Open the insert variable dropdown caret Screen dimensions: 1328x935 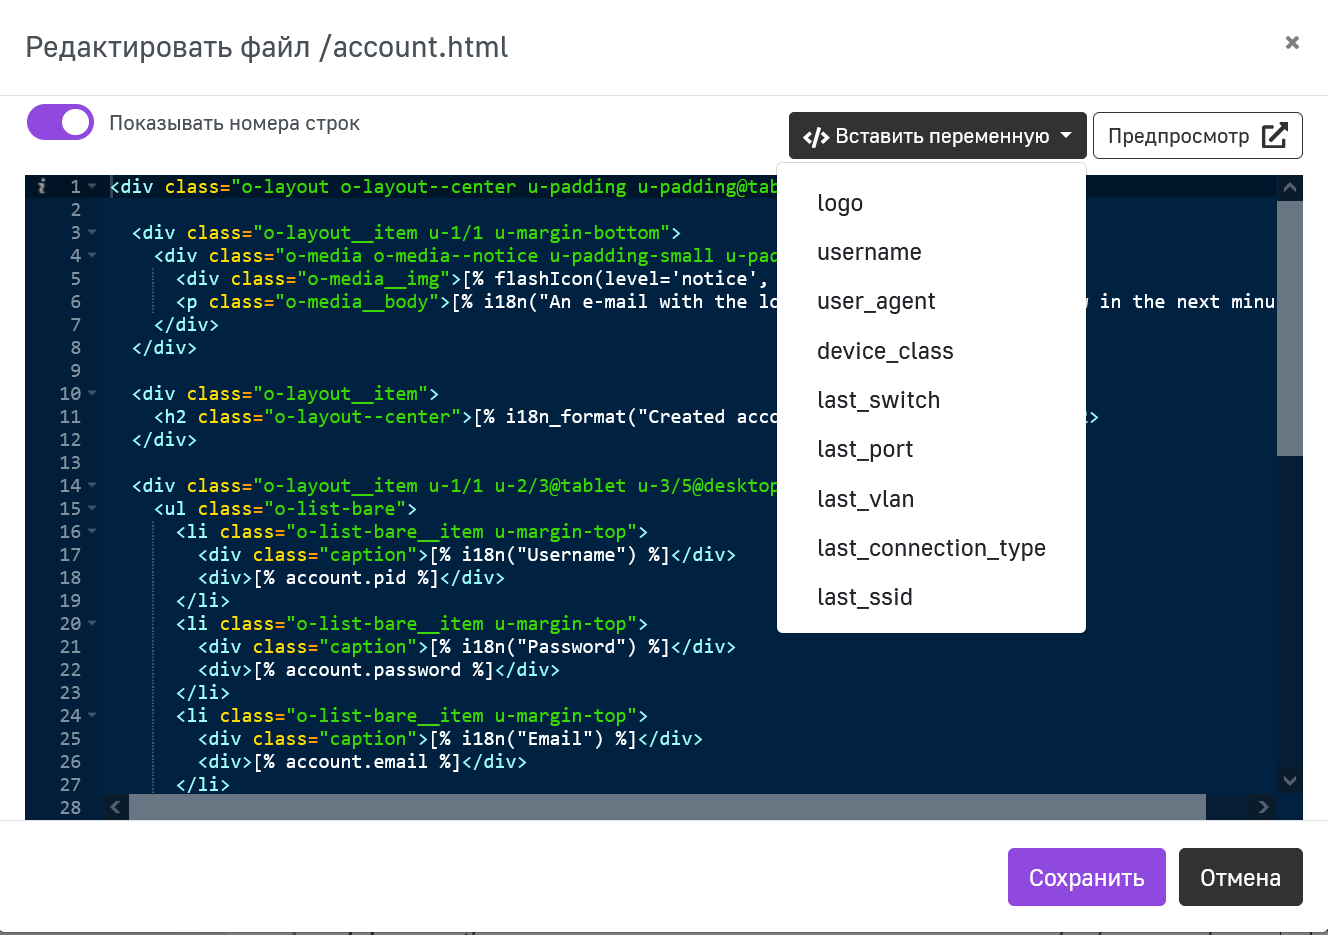[x=1066, y=136]
